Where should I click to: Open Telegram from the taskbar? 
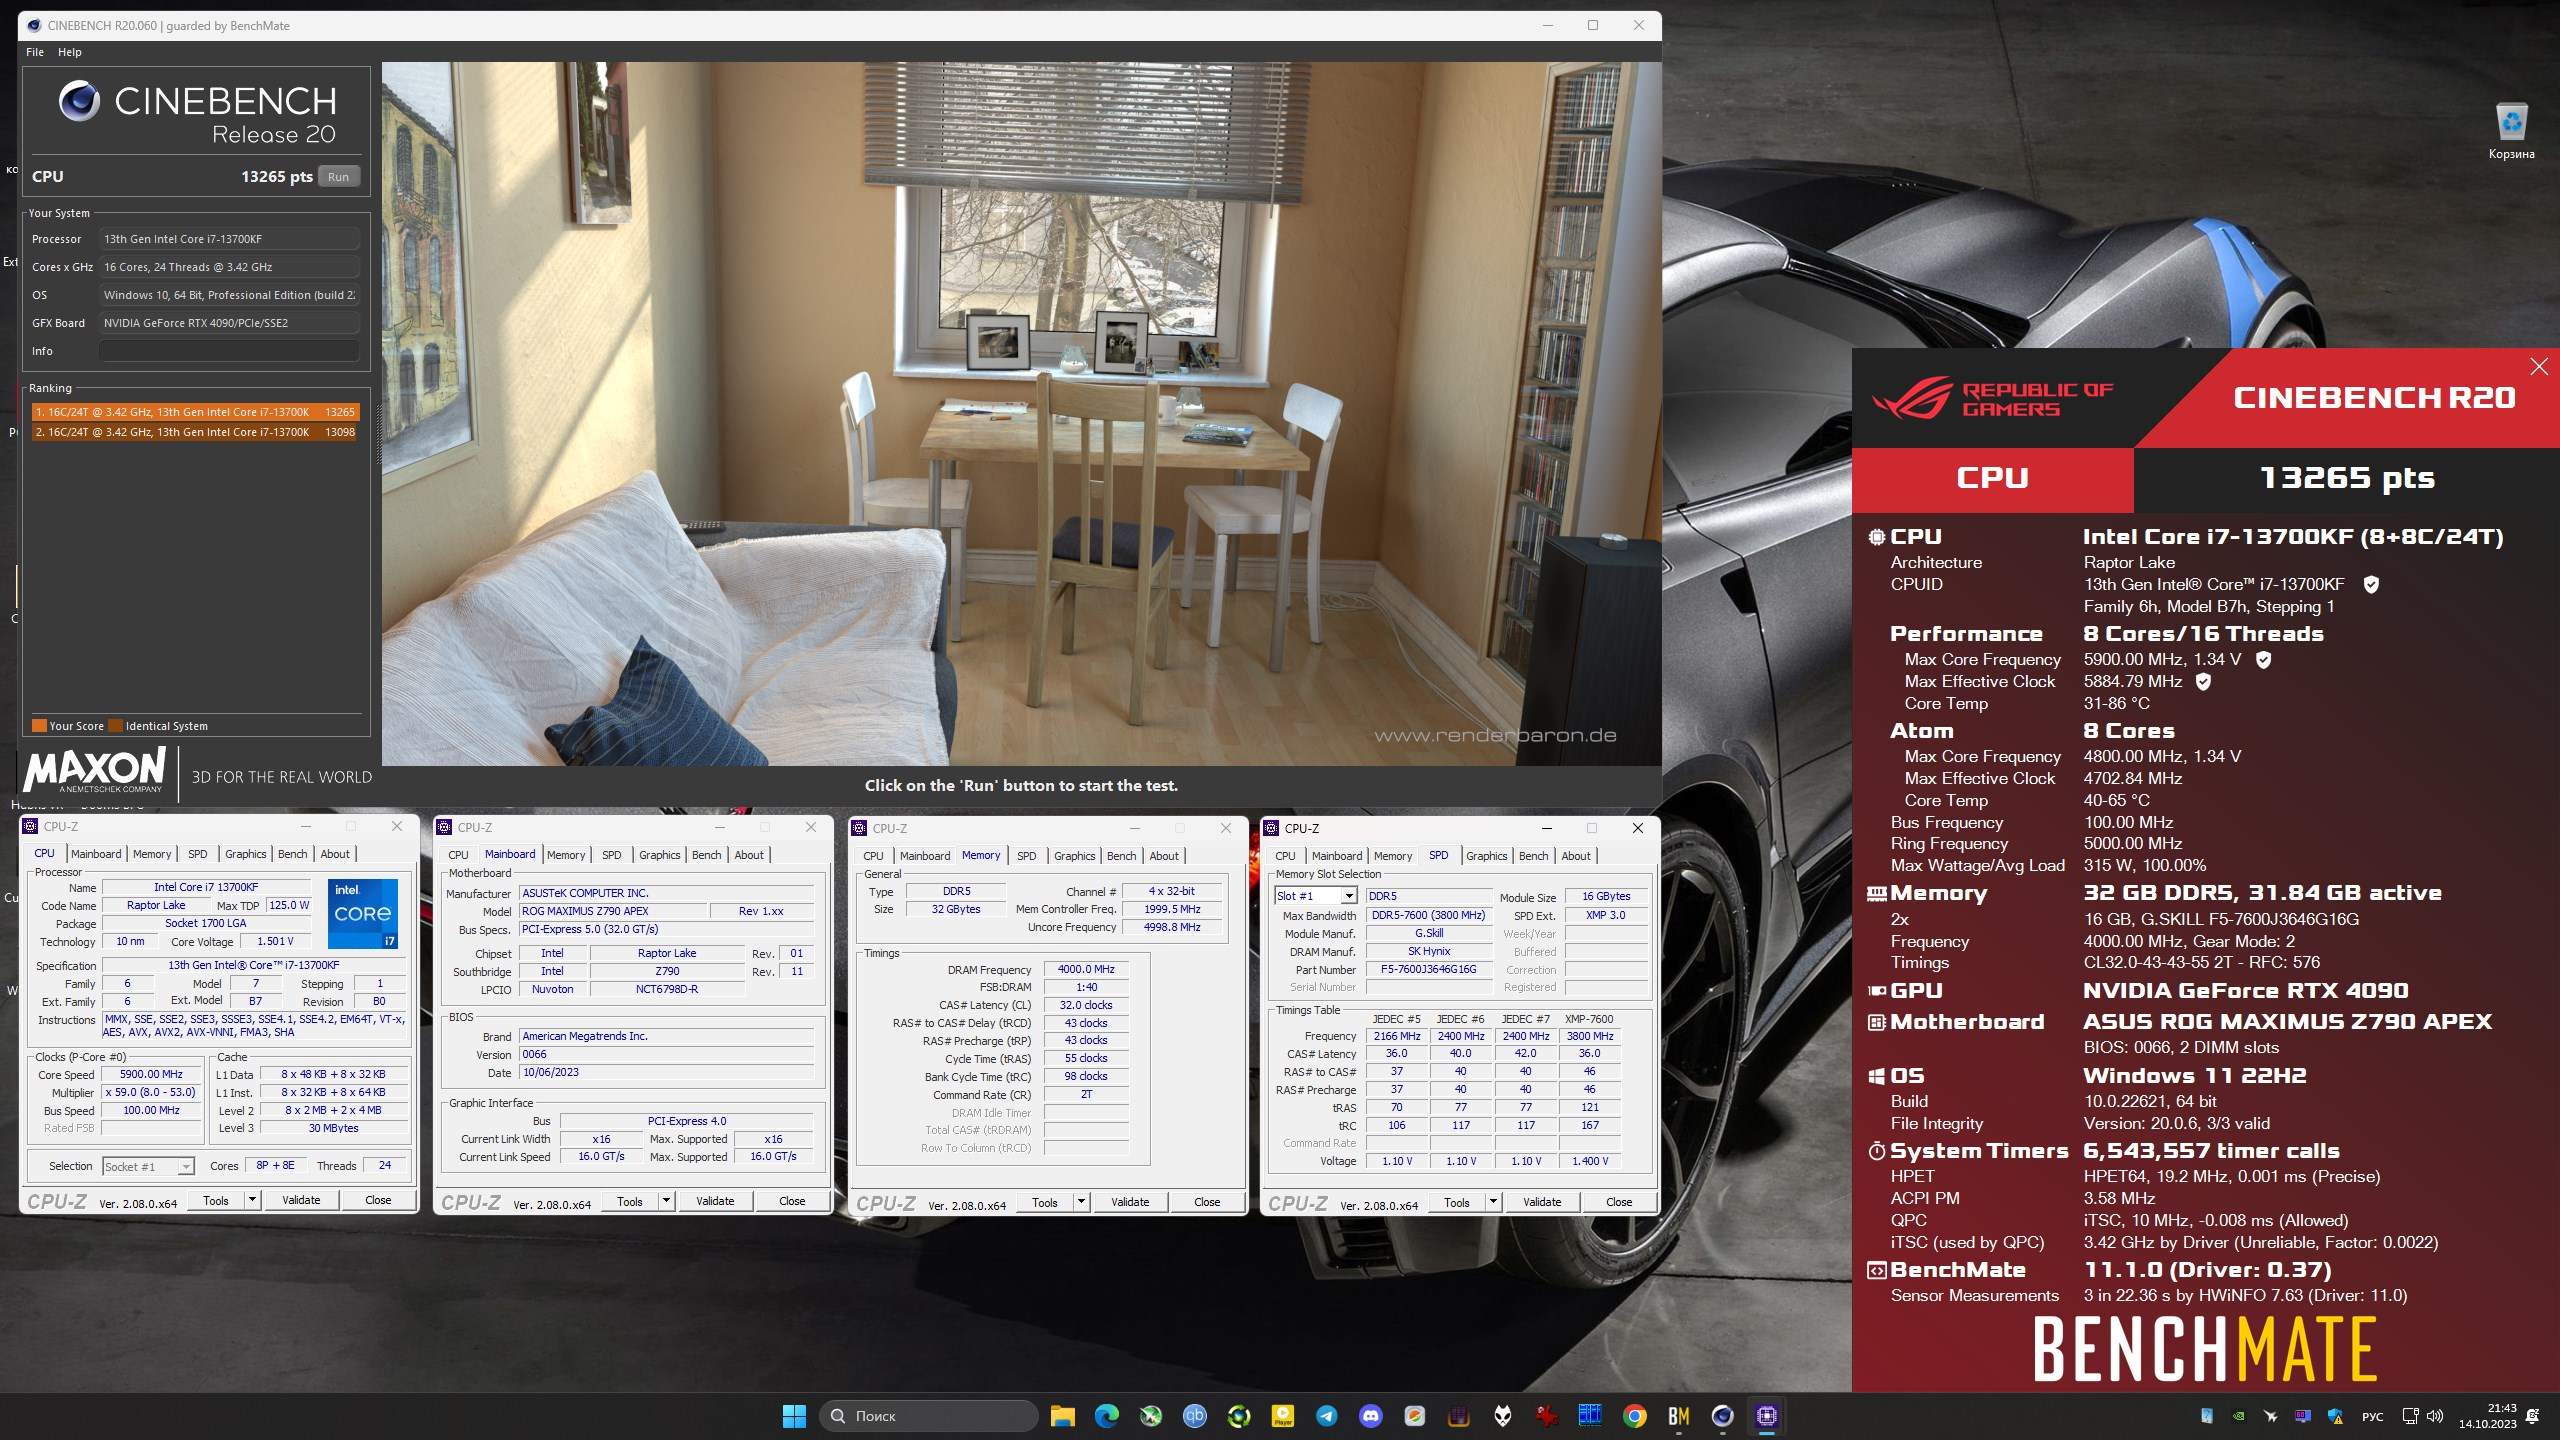coord(1326,1416)
